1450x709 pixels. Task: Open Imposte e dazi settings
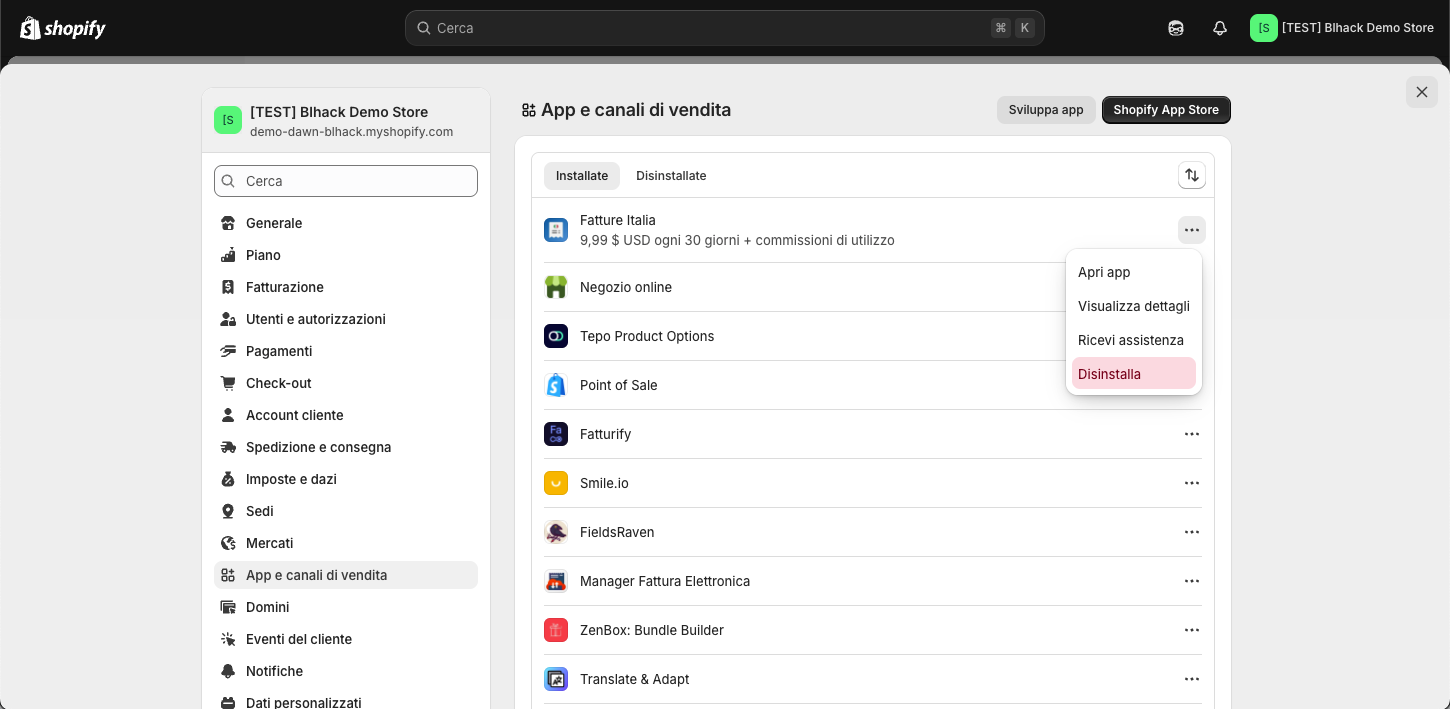click(x=346, y=479)
